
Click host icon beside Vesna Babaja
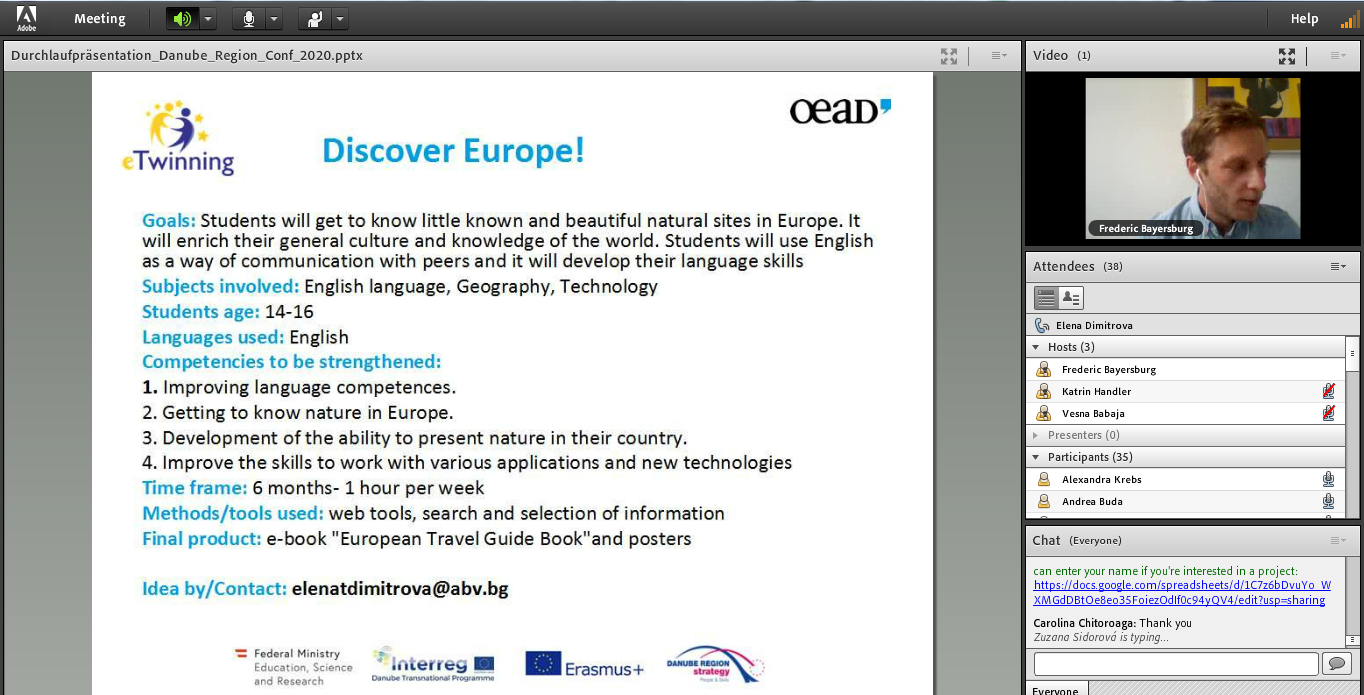pos(1044,413)
